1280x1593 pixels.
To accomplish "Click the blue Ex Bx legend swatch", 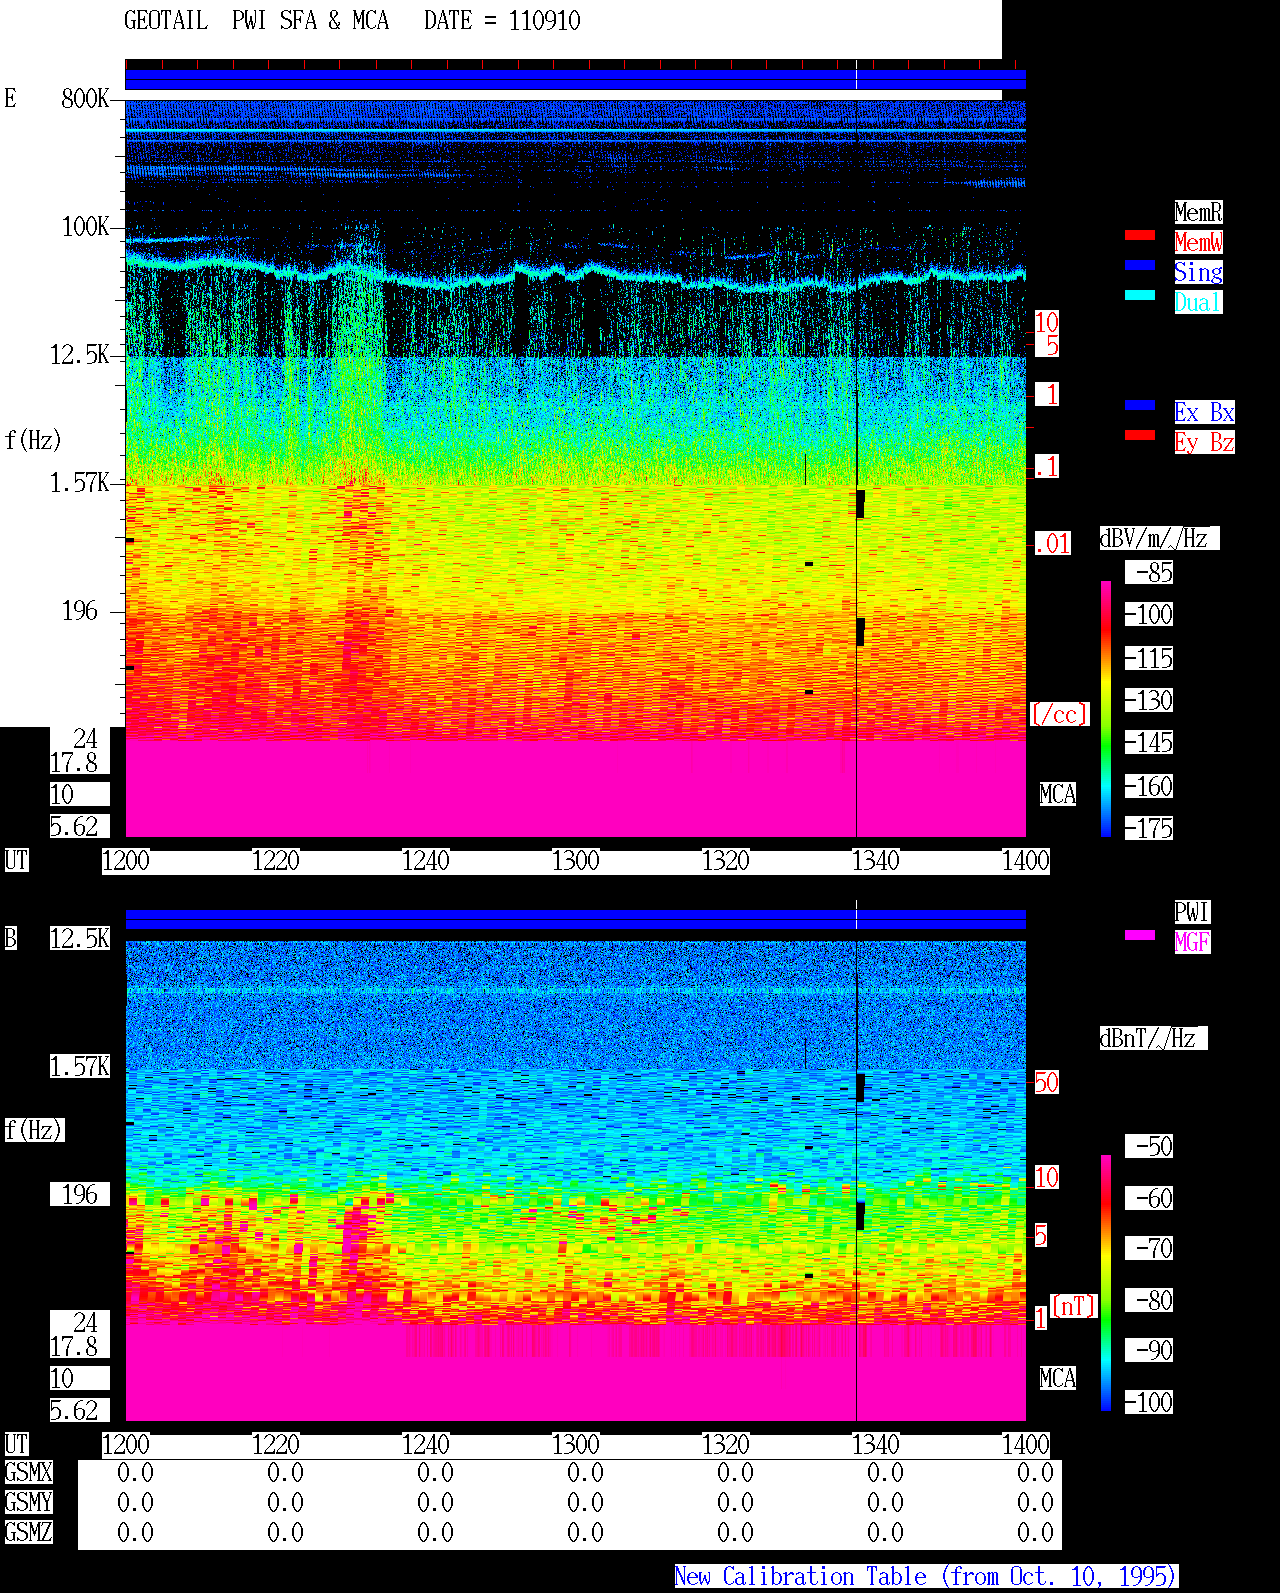I will tap(1140, 405).
